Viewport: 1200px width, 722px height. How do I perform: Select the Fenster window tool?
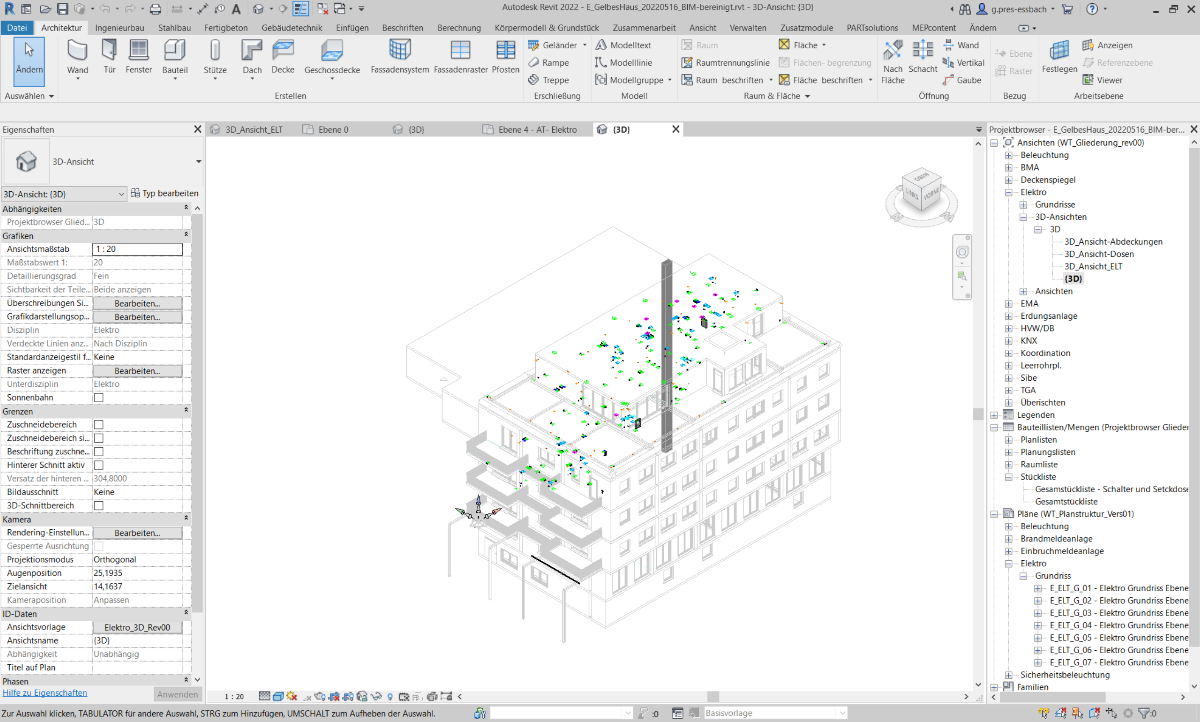tap(139, 57)
